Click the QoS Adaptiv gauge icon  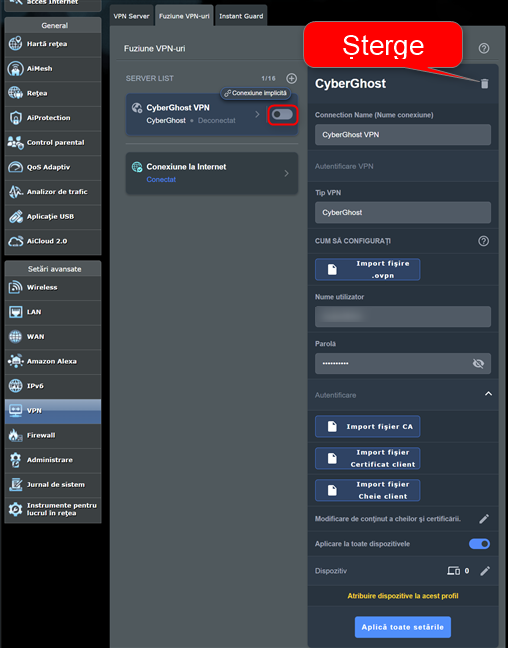[x=15, y=167]
